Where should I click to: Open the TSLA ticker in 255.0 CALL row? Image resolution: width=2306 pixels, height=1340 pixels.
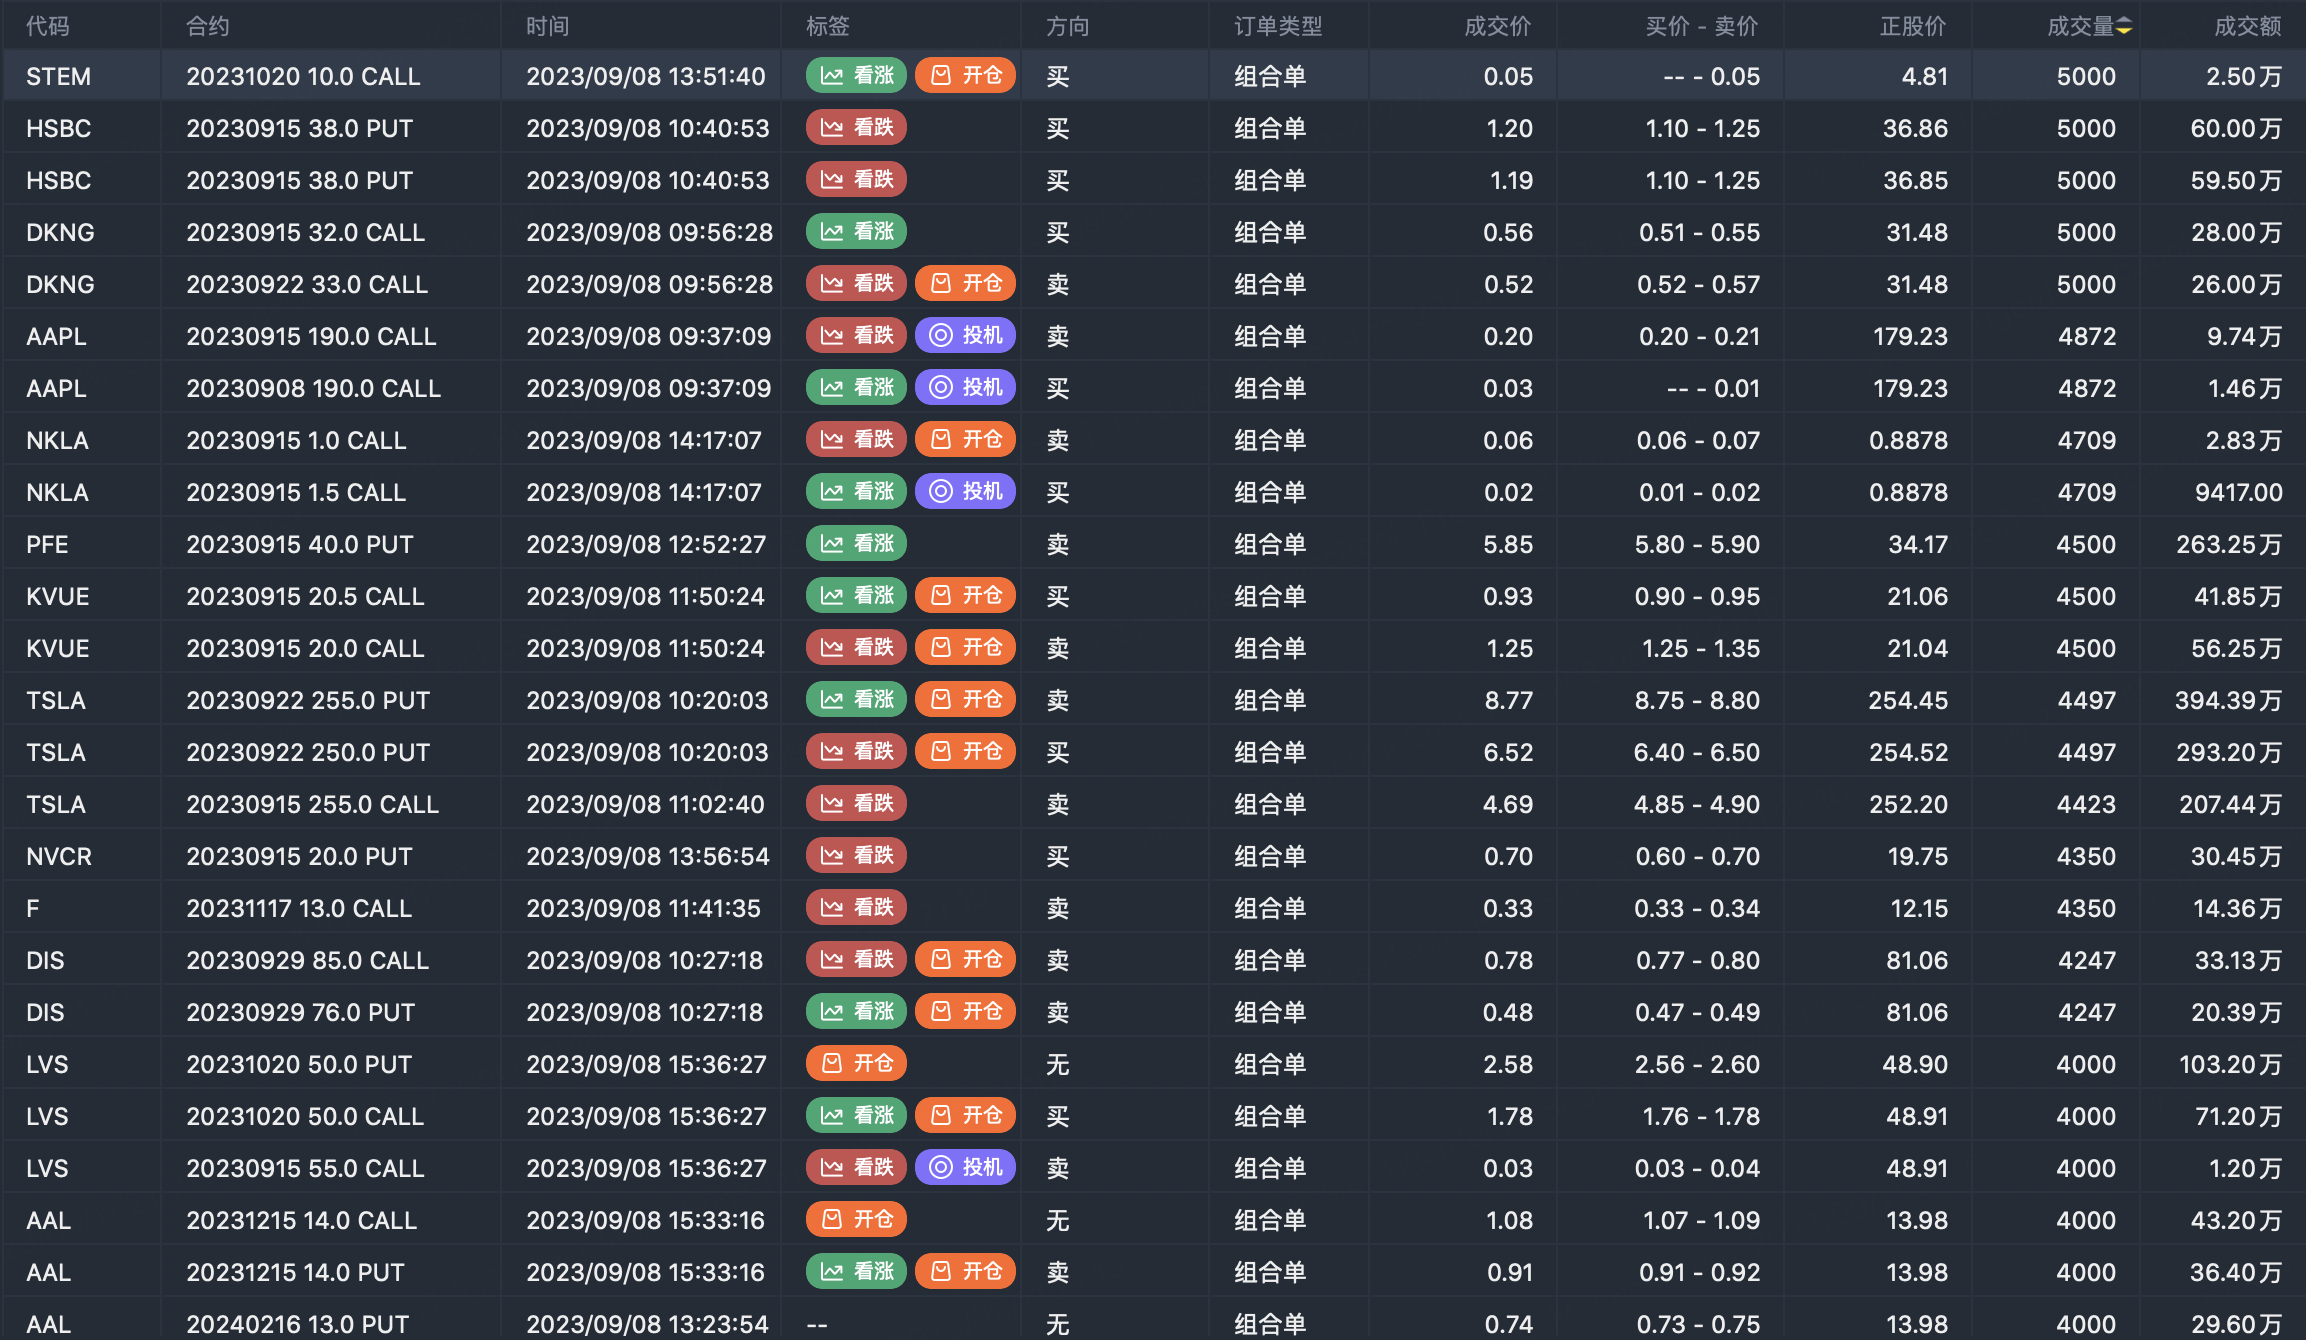point(56,804)
